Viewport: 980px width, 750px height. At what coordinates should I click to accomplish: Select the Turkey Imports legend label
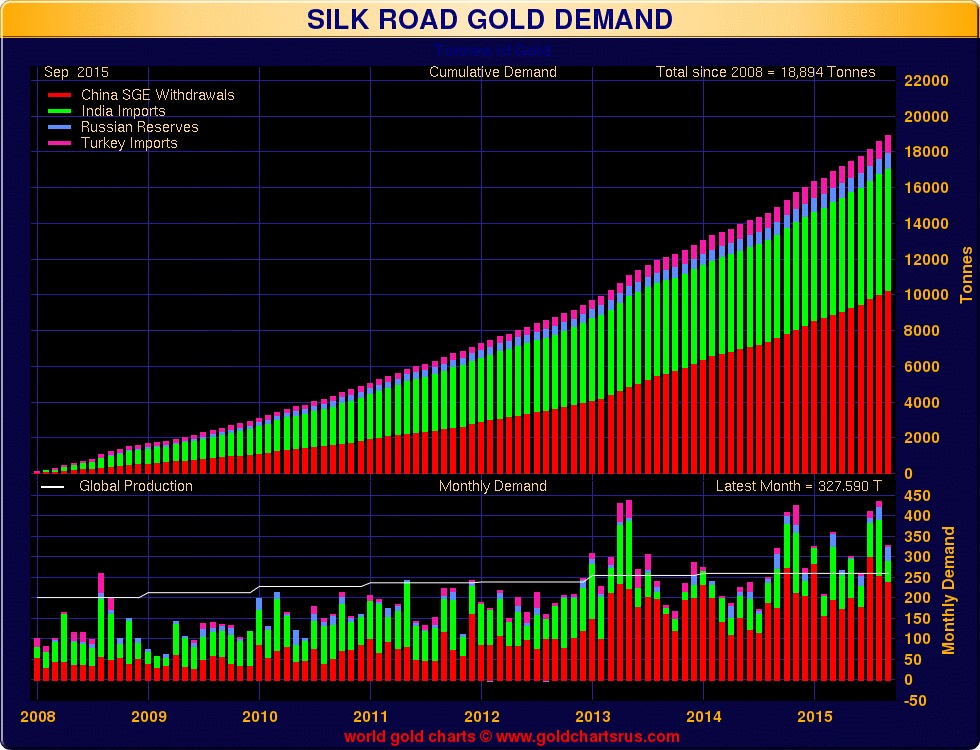click(129, 143)
